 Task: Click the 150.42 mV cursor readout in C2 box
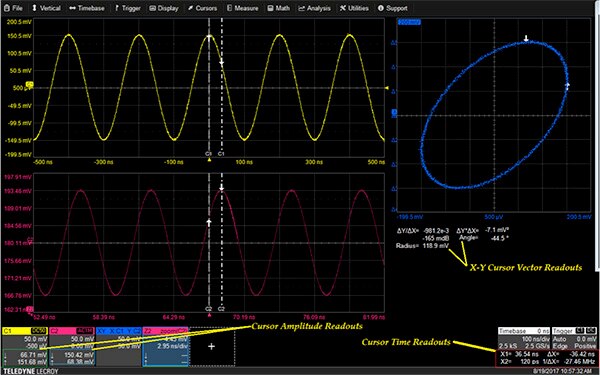pos(80,355)
